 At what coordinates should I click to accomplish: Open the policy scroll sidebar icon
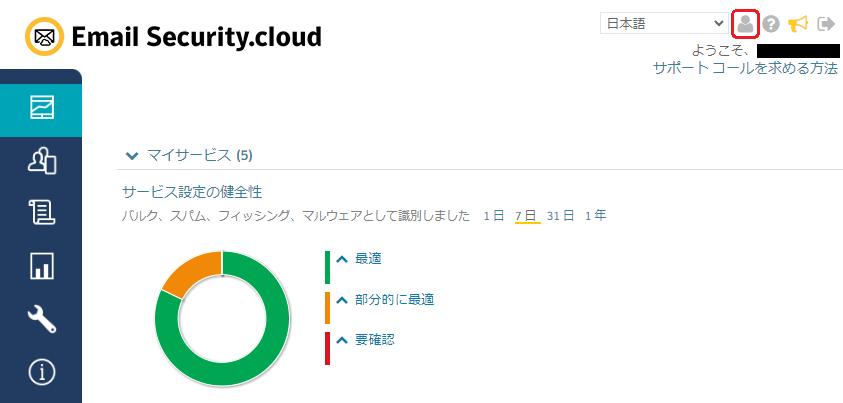(x=41, y=213)
